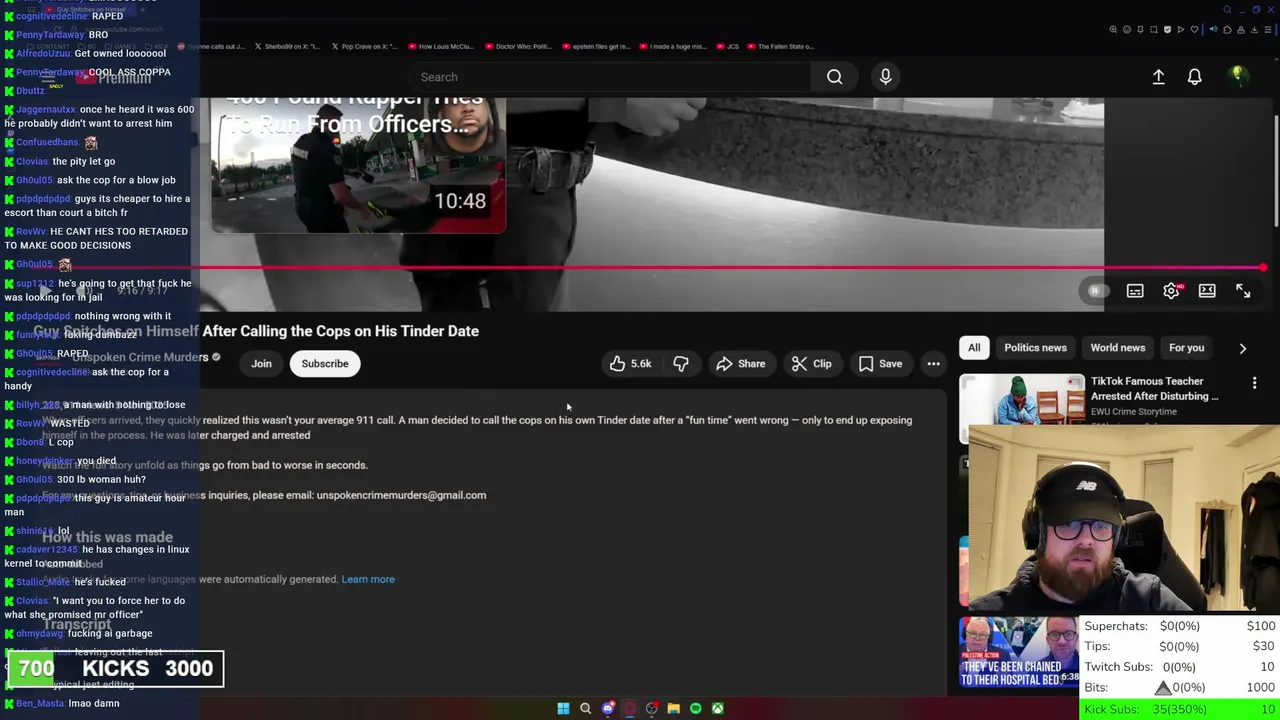
Task: Like the video with 5.6k likes
Action: click(x=630, y=364)
